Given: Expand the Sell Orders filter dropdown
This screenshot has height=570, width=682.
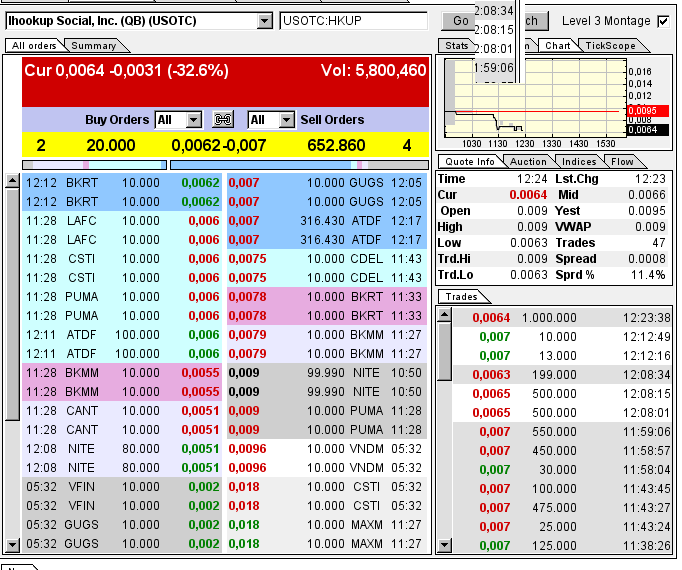Looking at the screenshot, I should tap(287, 120).
